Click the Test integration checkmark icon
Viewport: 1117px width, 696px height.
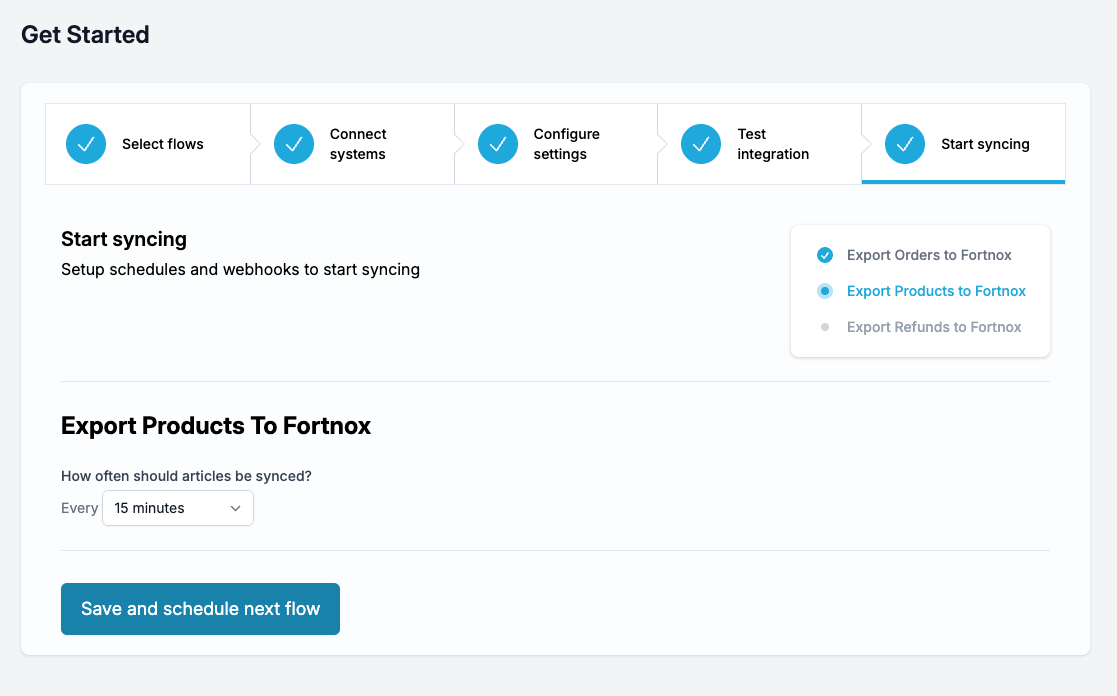(x=701, y=144)
